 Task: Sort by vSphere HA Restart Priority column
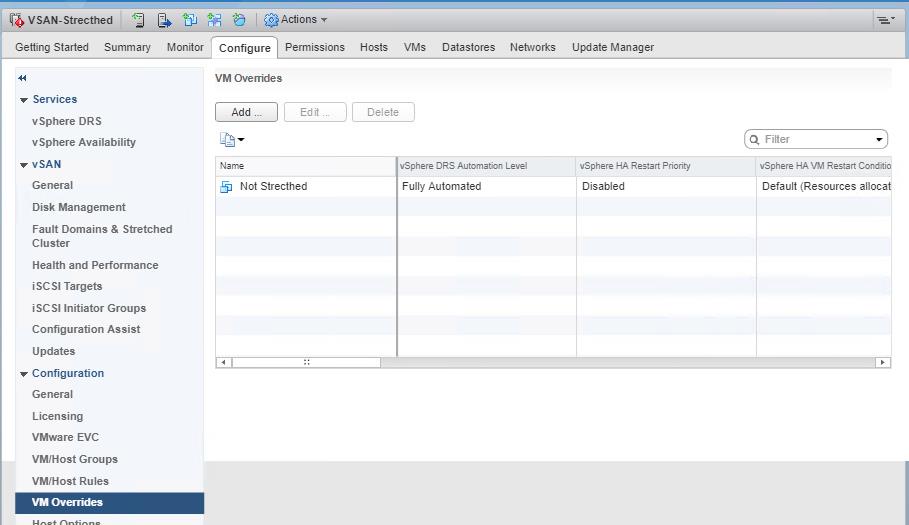click(666, 166)
